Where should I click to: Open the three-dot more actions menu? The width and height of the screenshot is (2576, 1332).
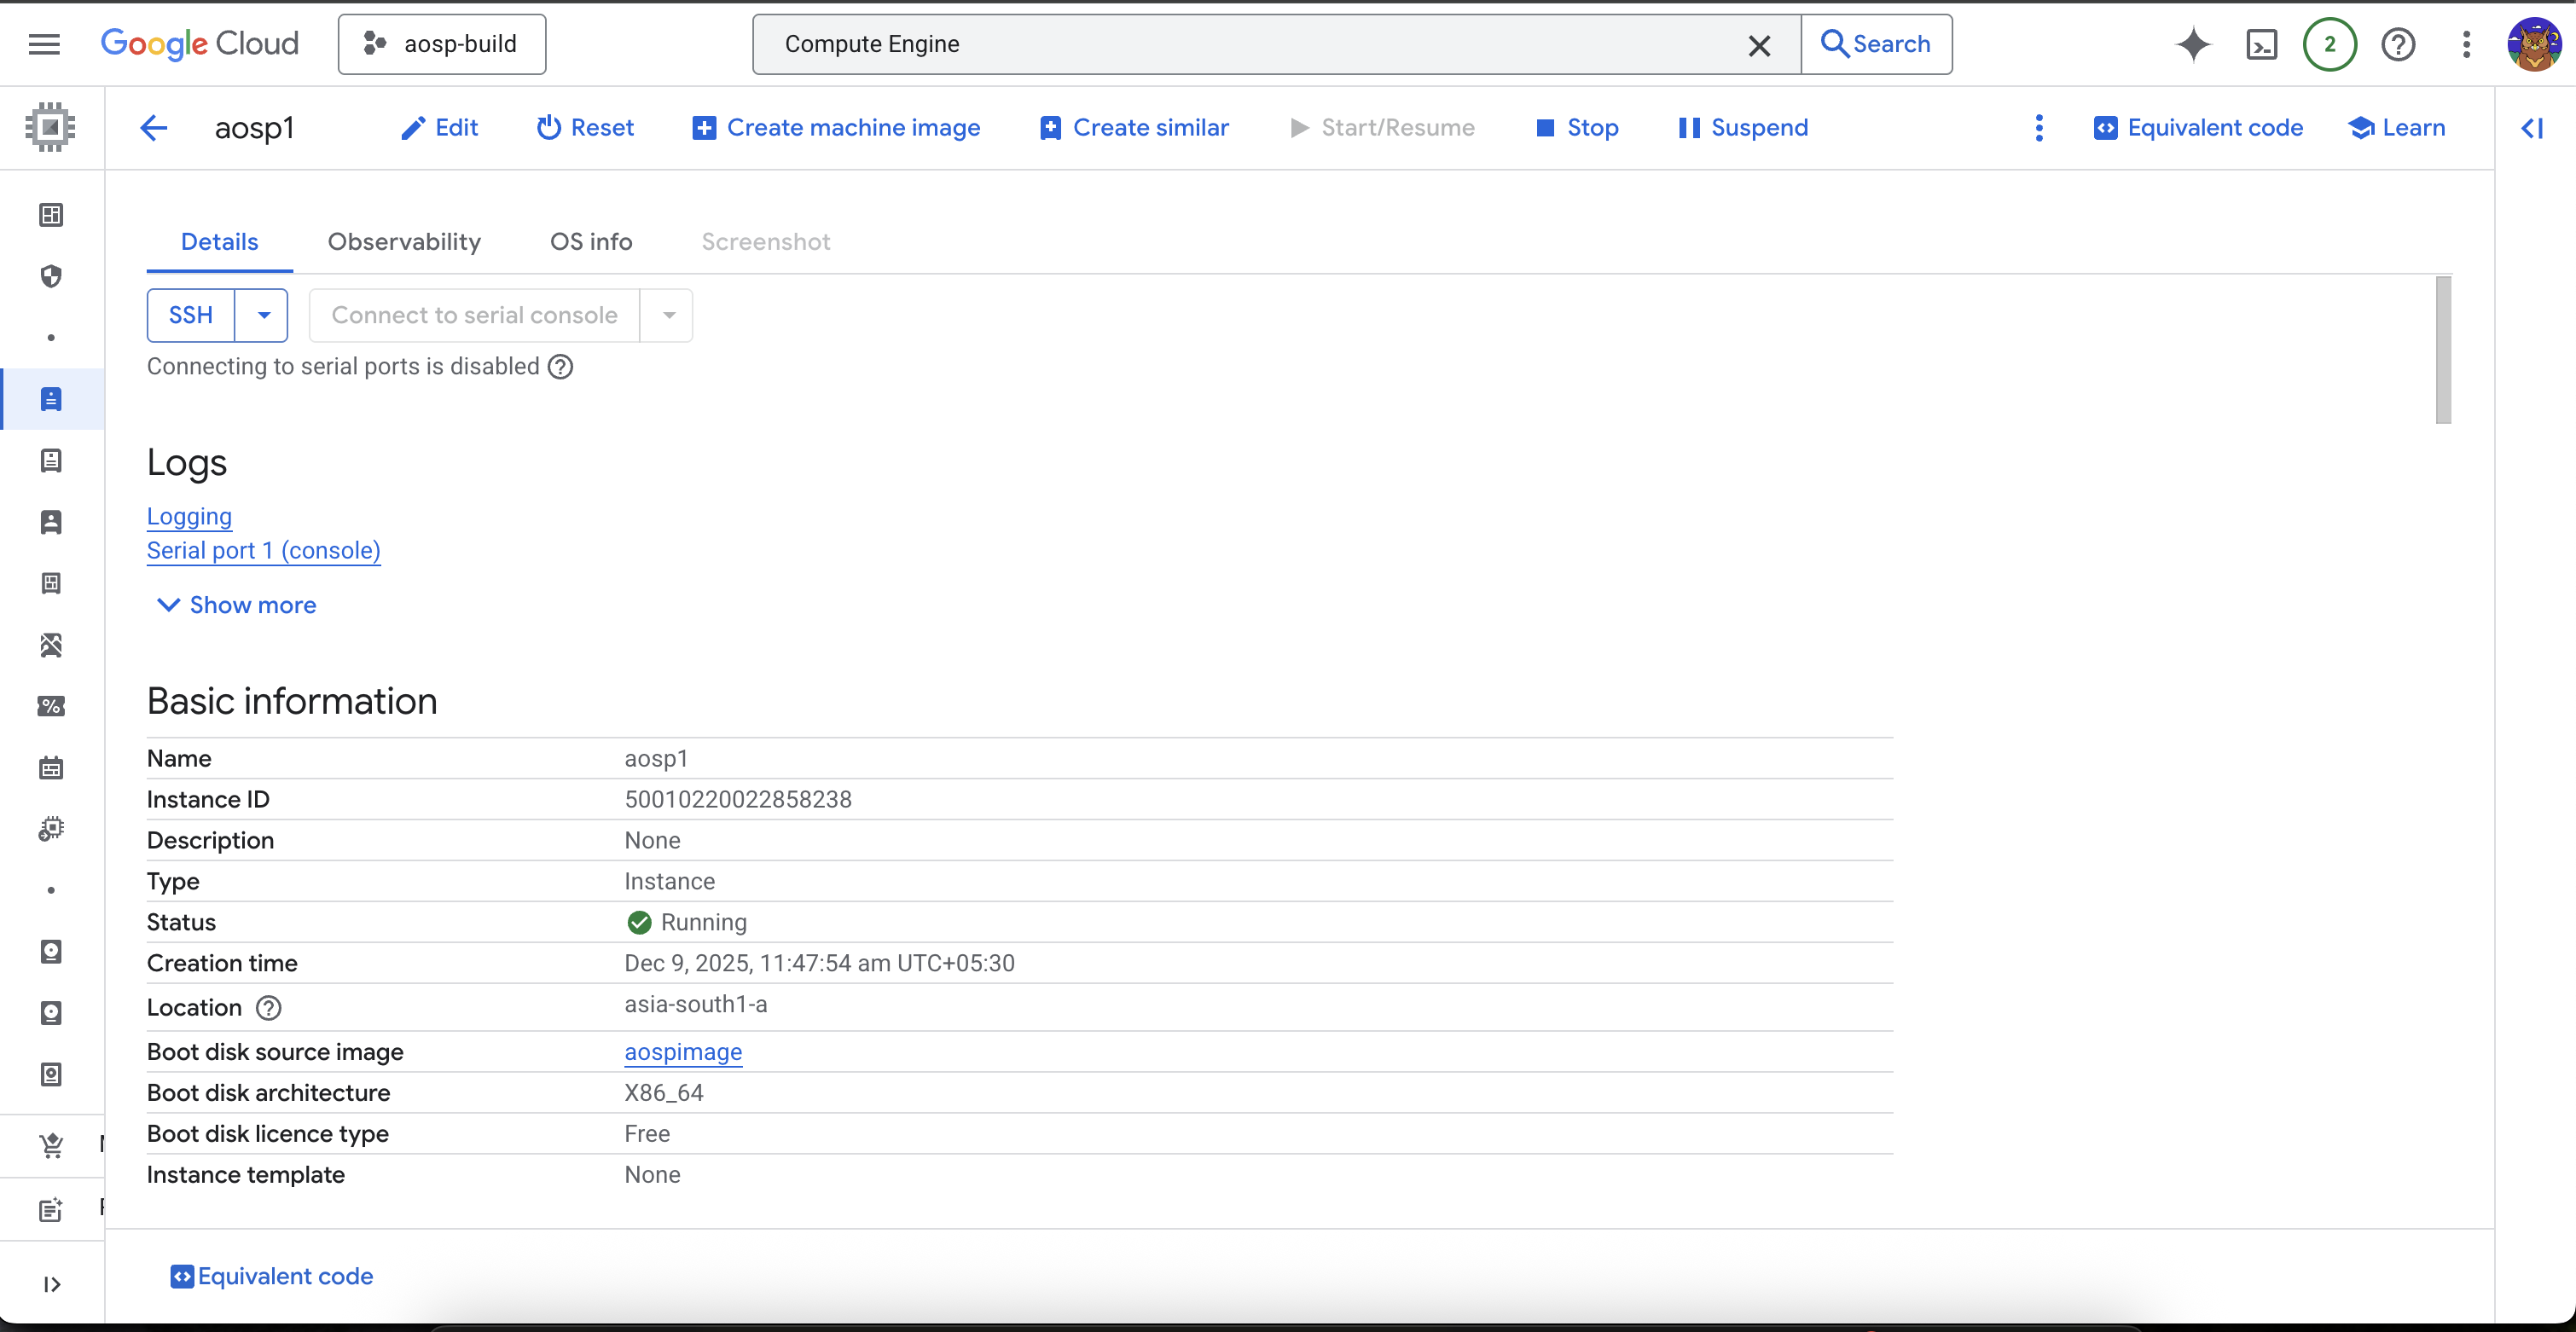pyautogui.click(x=2039, y=128)
